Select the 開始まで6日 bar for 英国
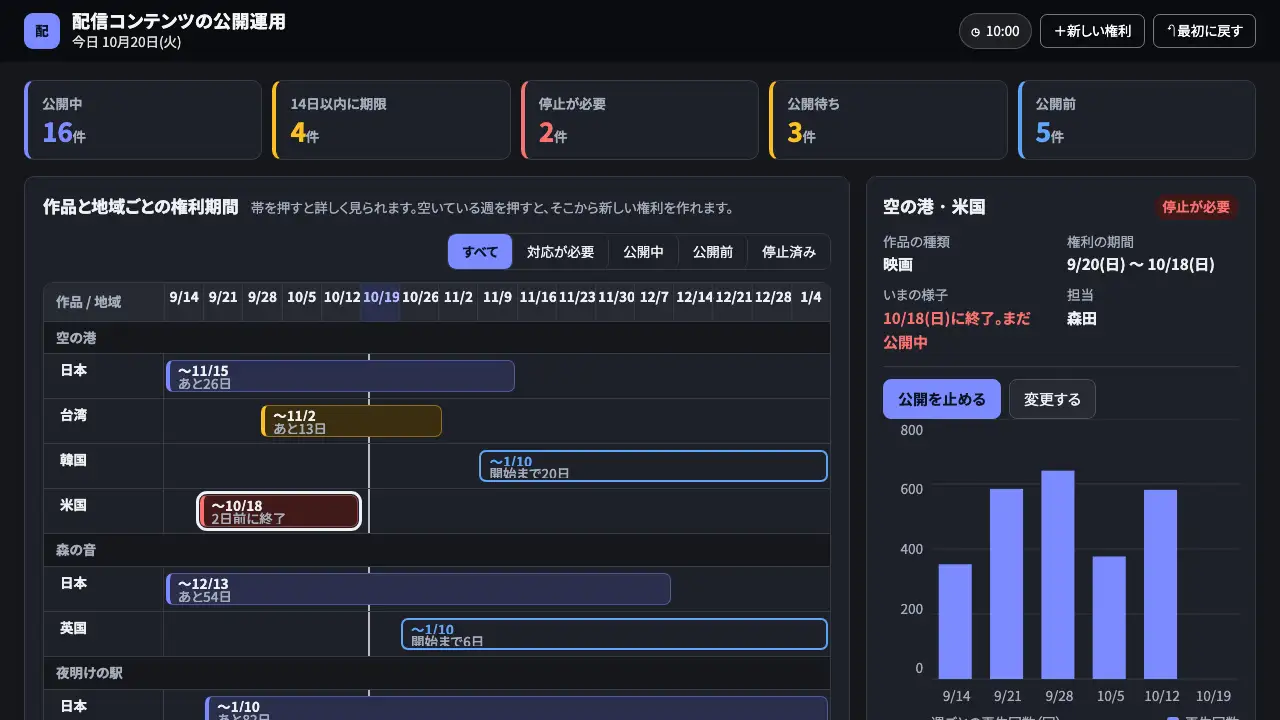Screen dimensions: 1280x720 pos(614,634)
